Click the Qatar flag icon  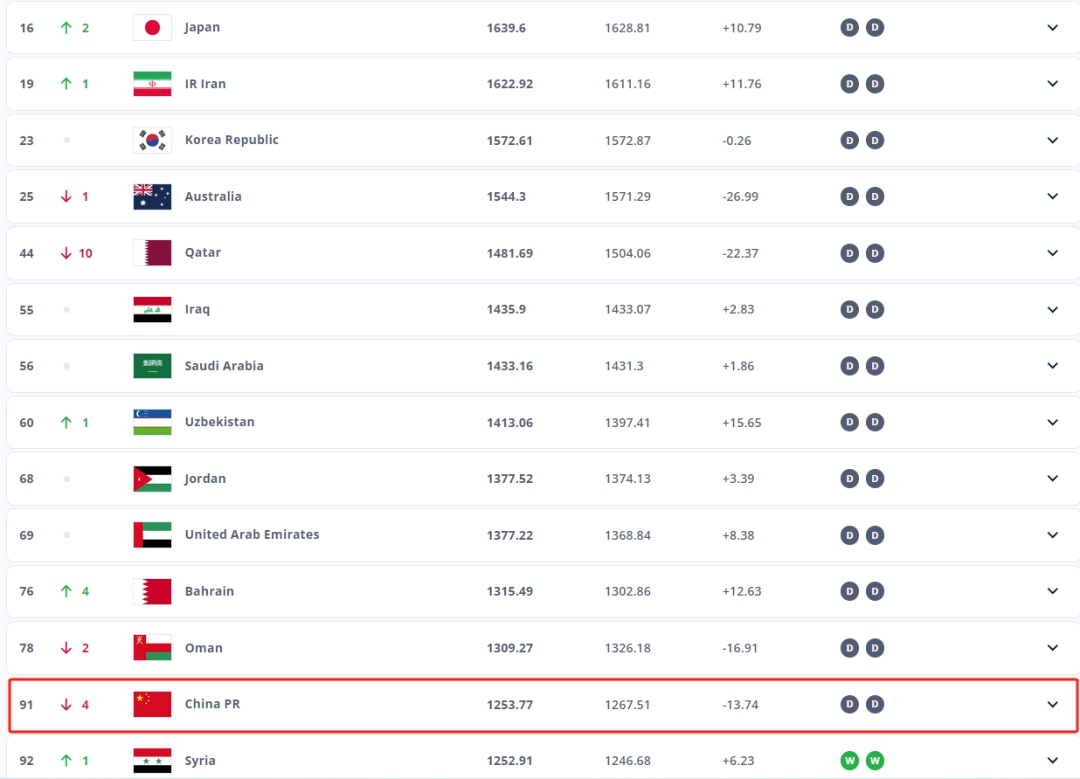point(151,252)
